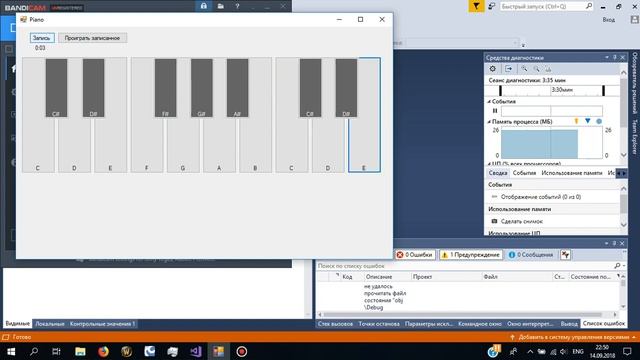
Task: Click the Поиск по списку ошибок search field
Action: click(465, 266)
